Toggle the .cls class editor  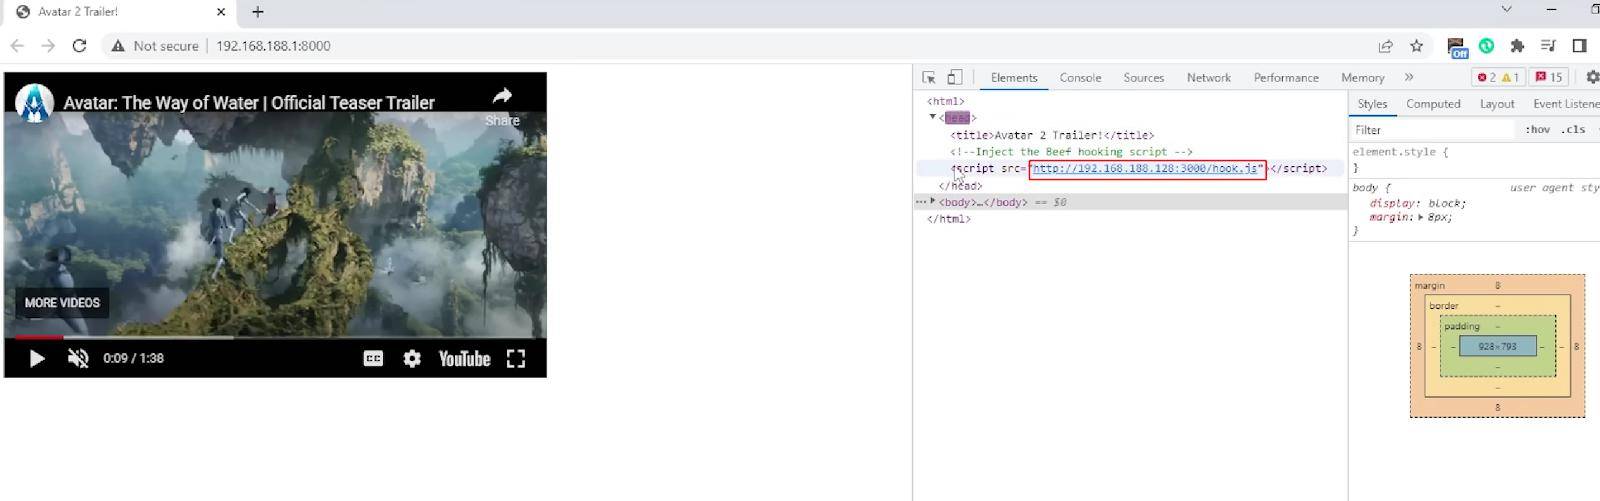[x=1574, y=130]
